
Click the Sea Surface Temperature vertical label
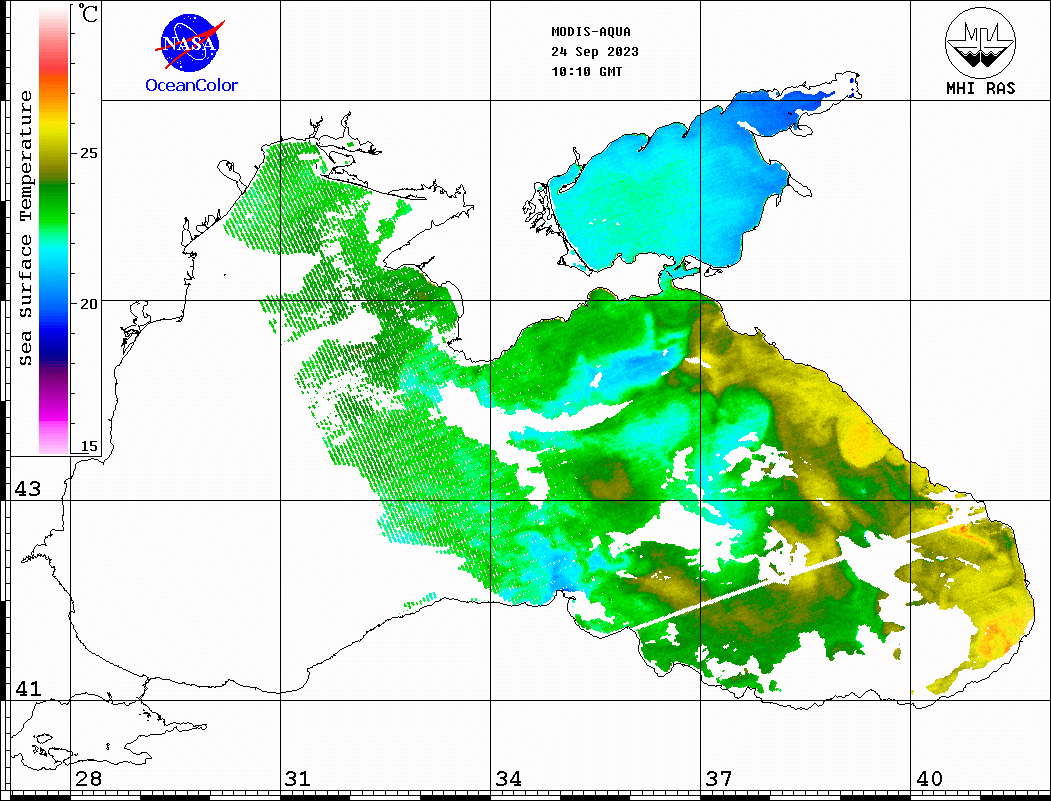click(x=25, y=228)
